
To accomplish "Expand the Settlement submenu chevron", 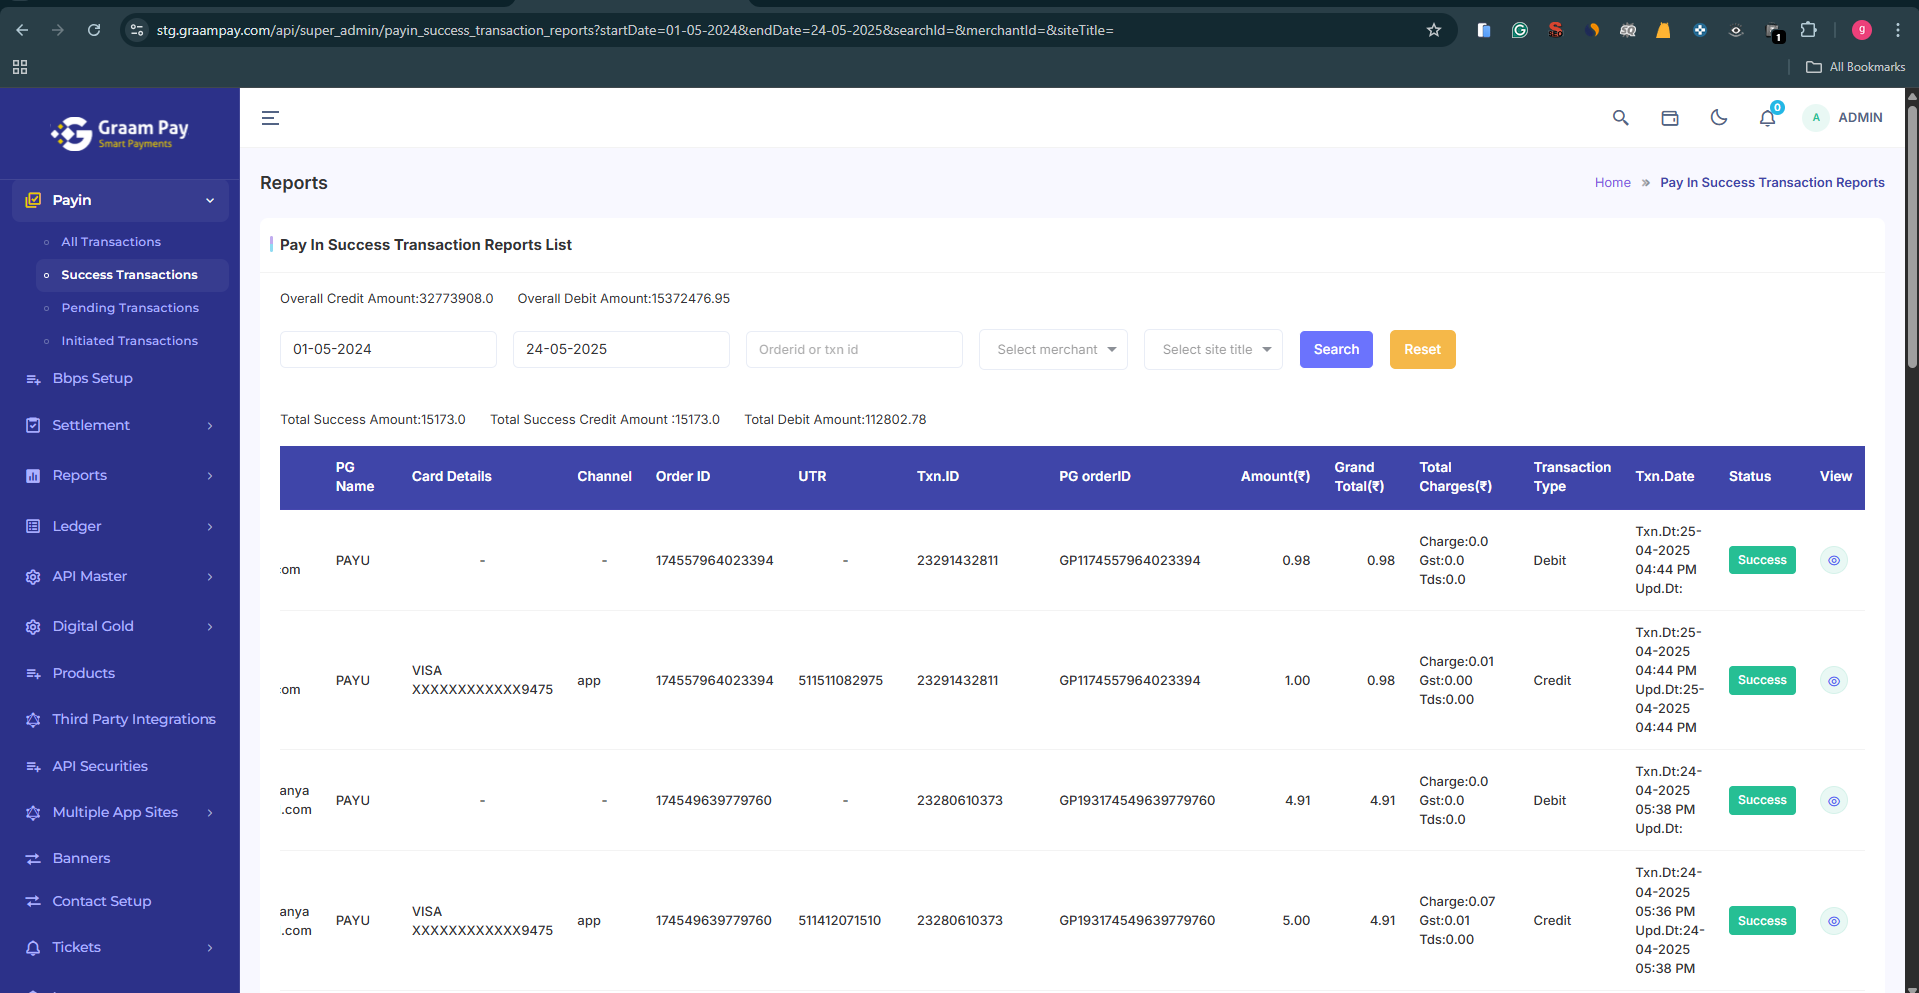I will click(210, 425).
